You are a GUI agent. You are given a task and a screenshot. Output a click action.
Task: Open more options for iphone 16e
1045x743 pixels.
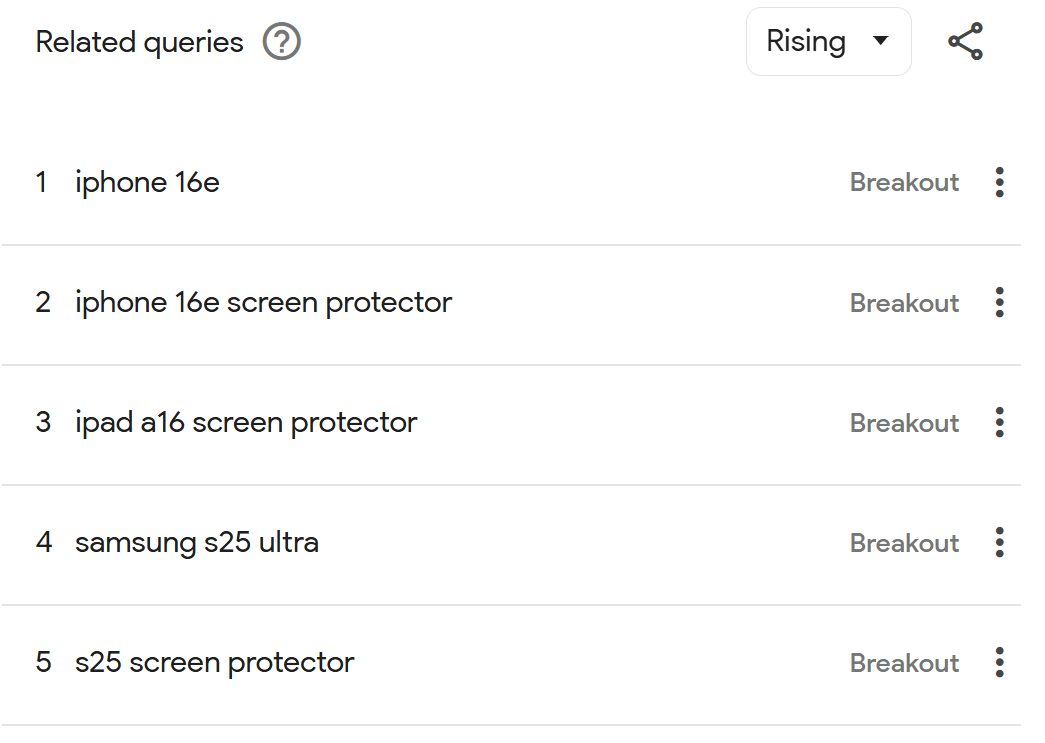[x=999, y=182]
